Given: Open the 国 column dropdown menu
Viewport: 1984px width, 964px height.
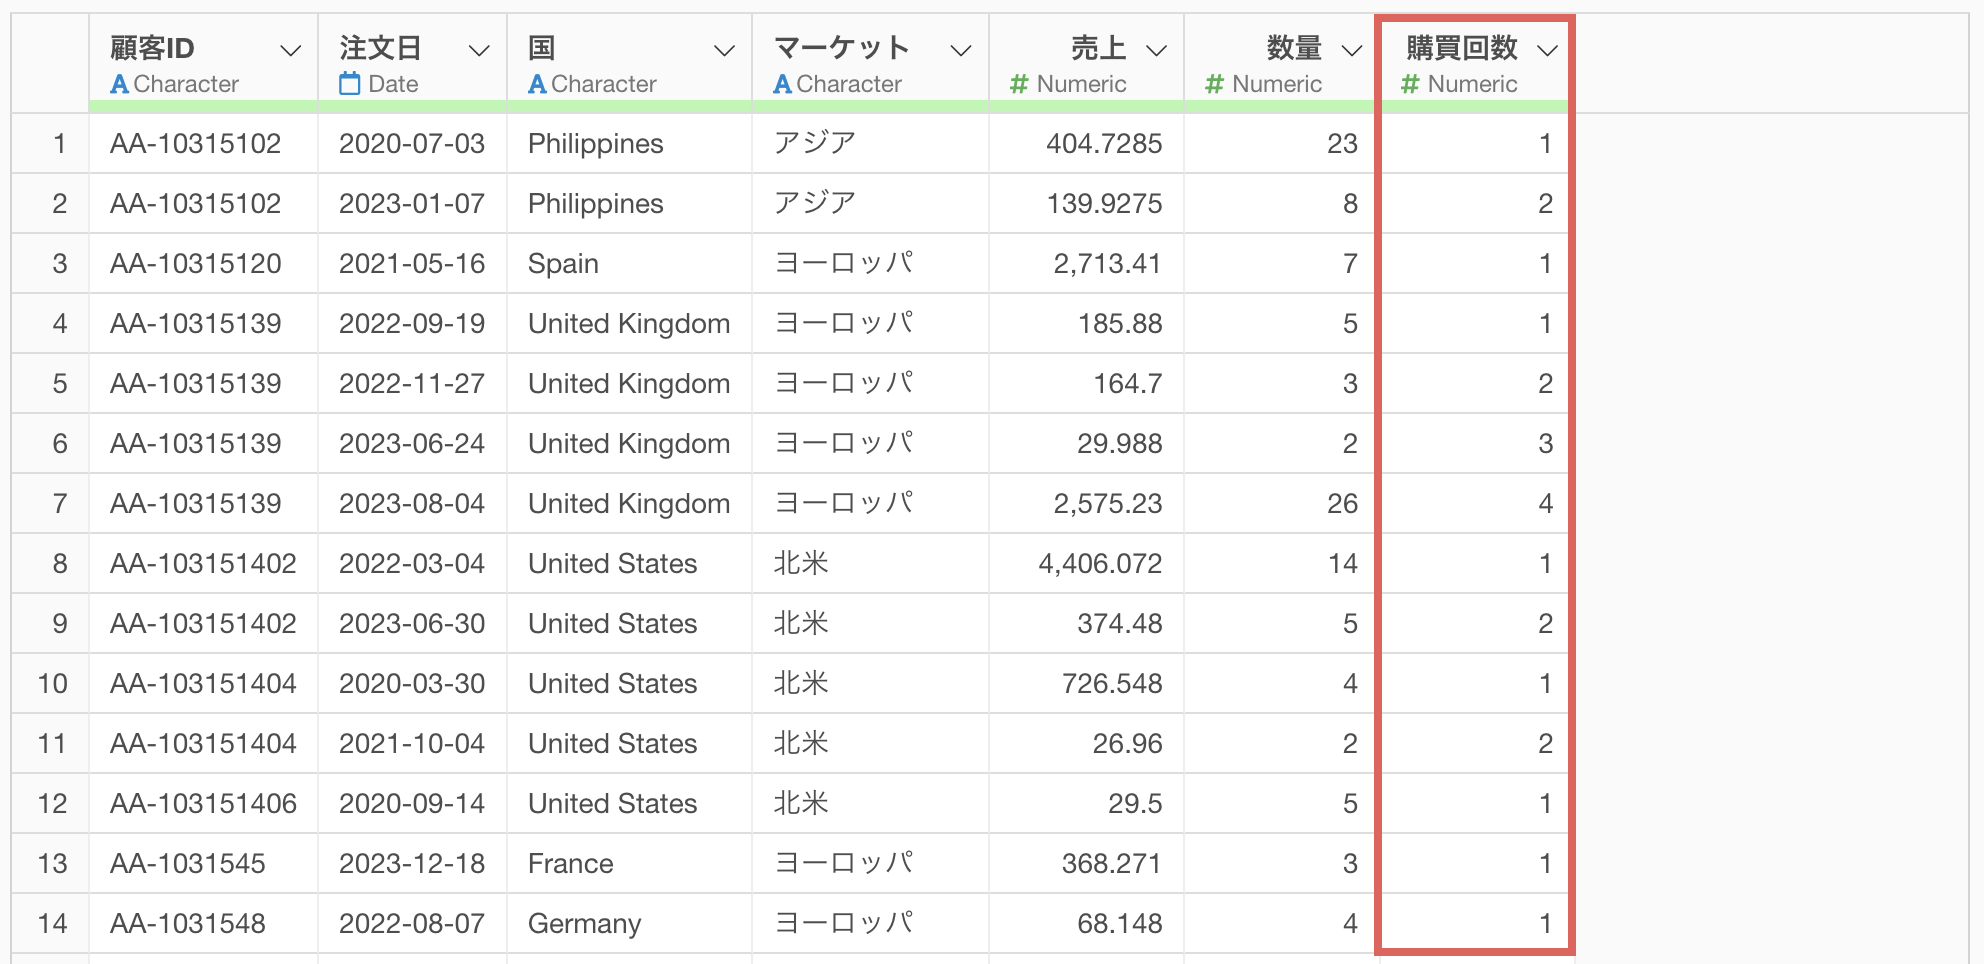Looking at the screenshot, I should coord(725,51).
